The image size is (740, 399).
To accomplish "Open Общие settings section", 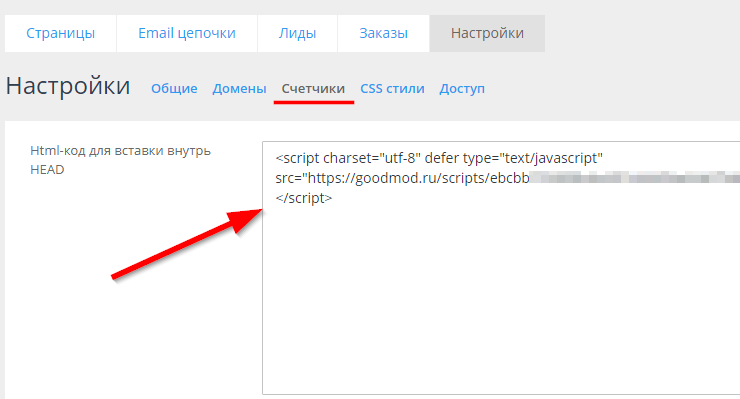I will [x=174, y=88].
